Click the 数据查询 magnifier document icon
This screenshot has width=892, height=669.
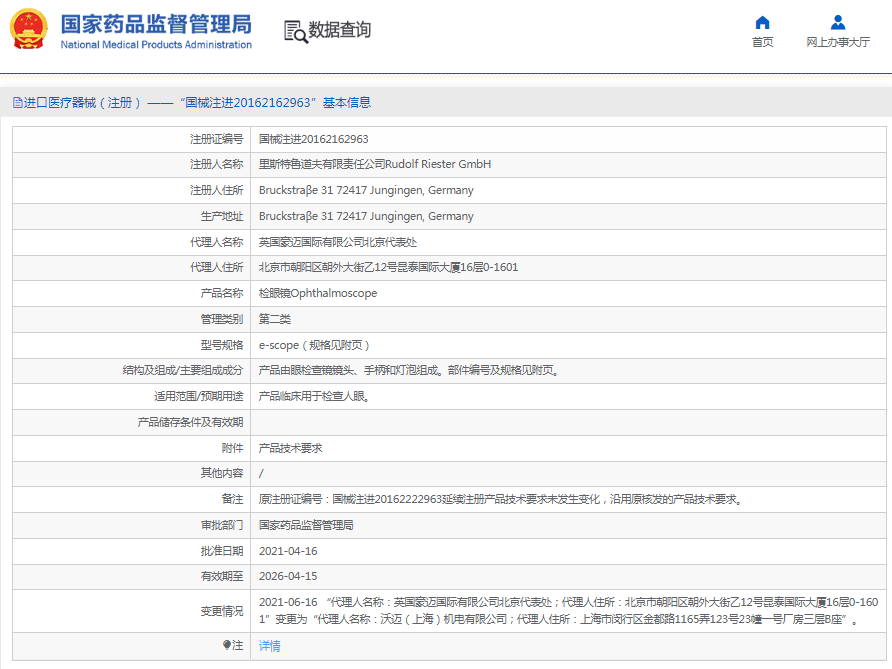[295, 31]
